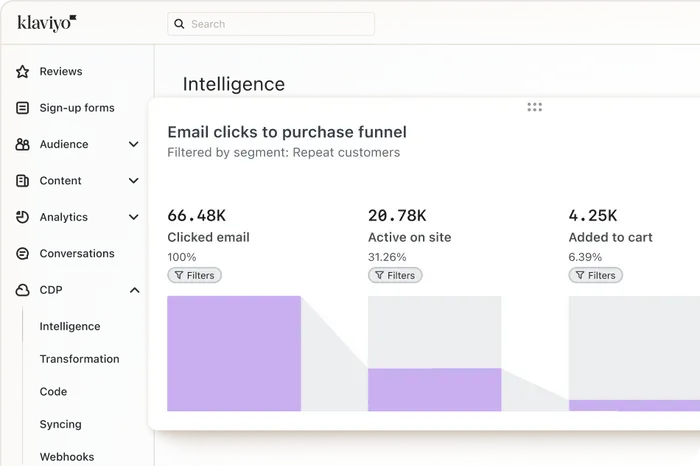Open the Intelligence submenu item

point(70,326)
